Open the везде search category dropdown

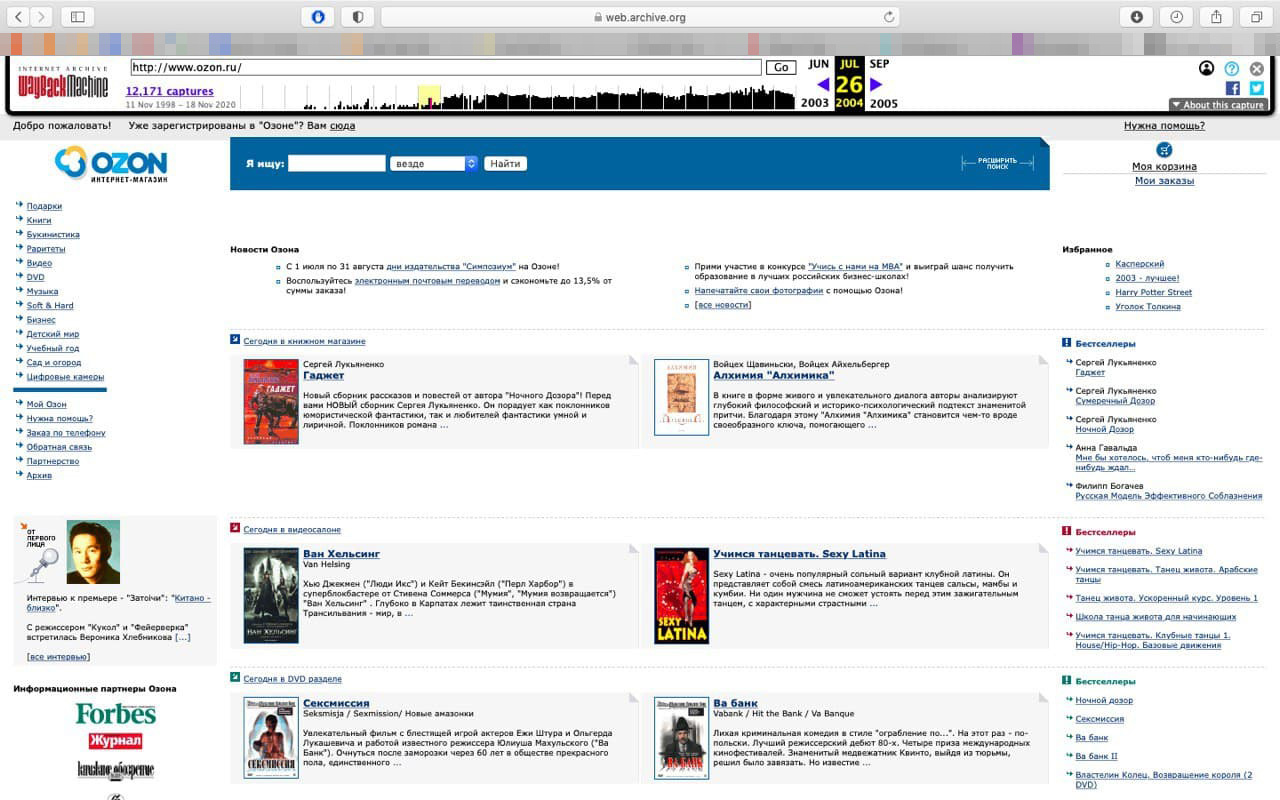click(x=433, y=163)
